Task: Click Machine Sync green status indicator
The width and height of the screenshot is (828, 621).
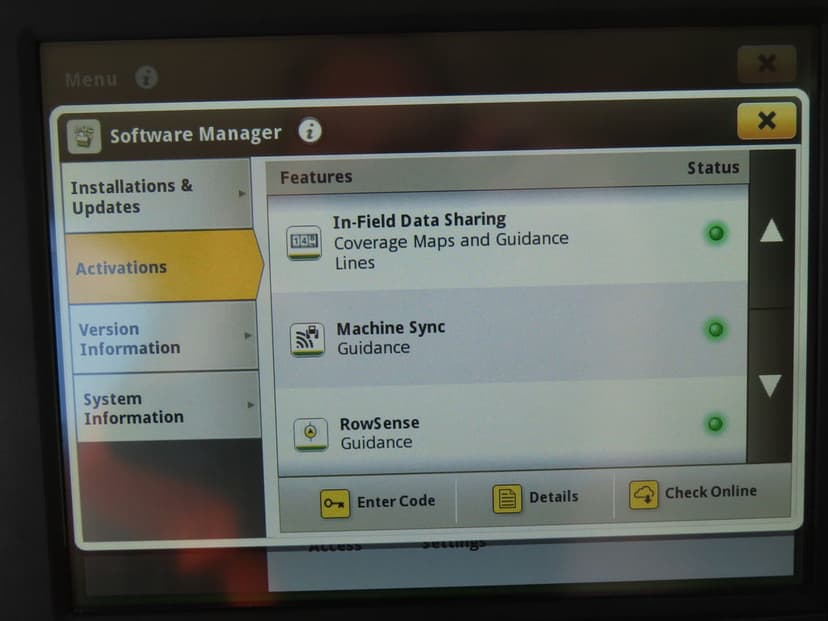Action: pos(716,330)
